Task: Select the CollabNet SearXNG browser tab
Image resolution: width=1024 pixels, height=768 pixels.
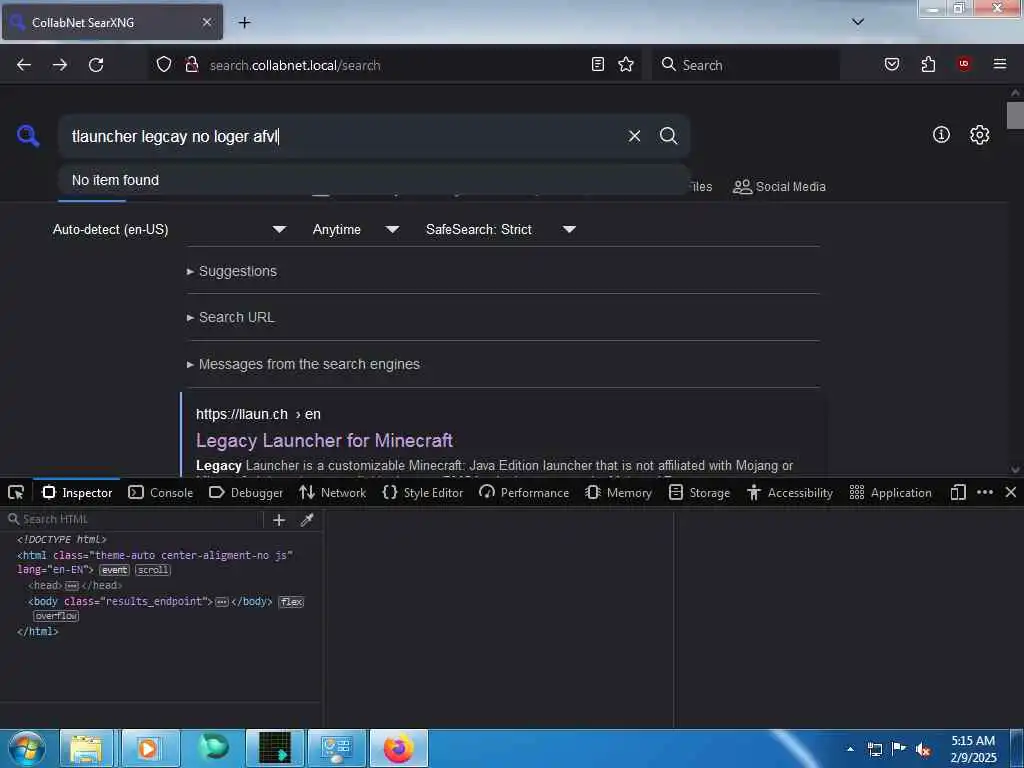Action: [x=112, y=22]
